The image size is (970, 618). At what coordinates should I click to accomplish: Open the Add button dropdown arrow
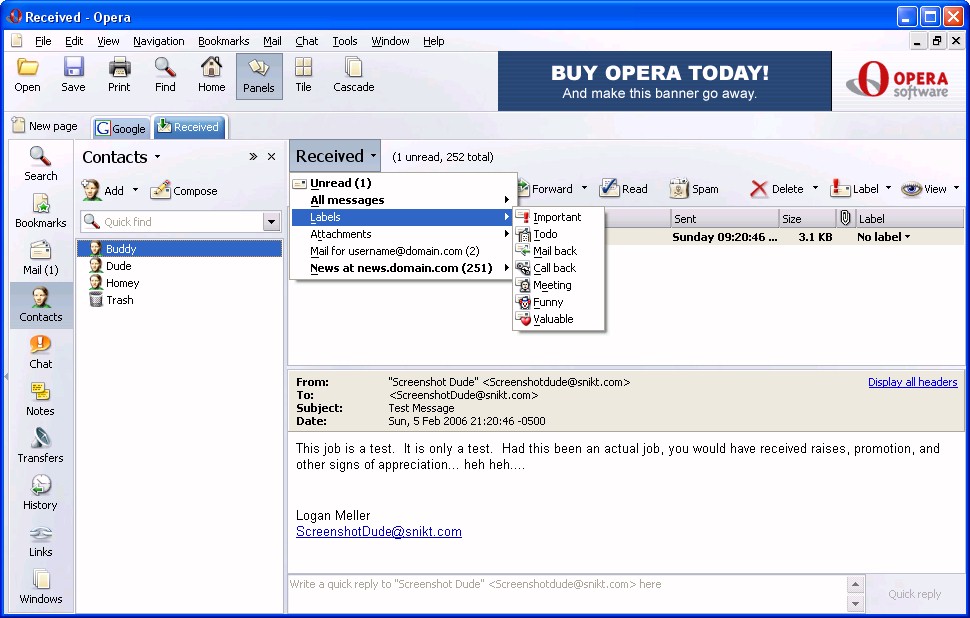click(135, 190)
